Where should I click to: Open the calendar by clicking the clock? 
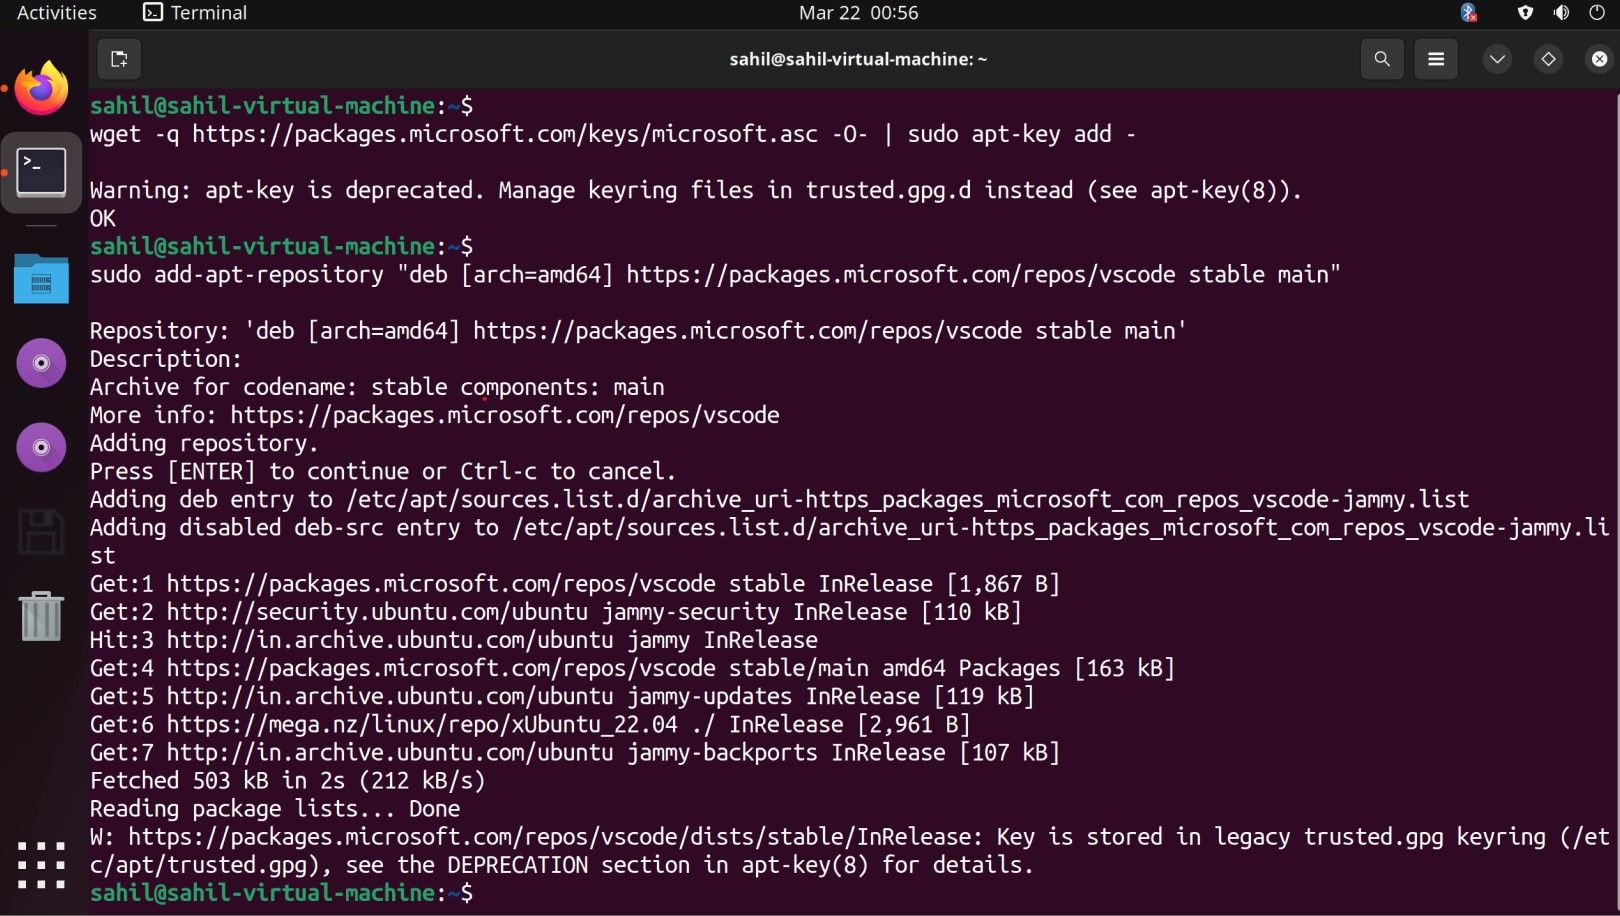point(858,12)
